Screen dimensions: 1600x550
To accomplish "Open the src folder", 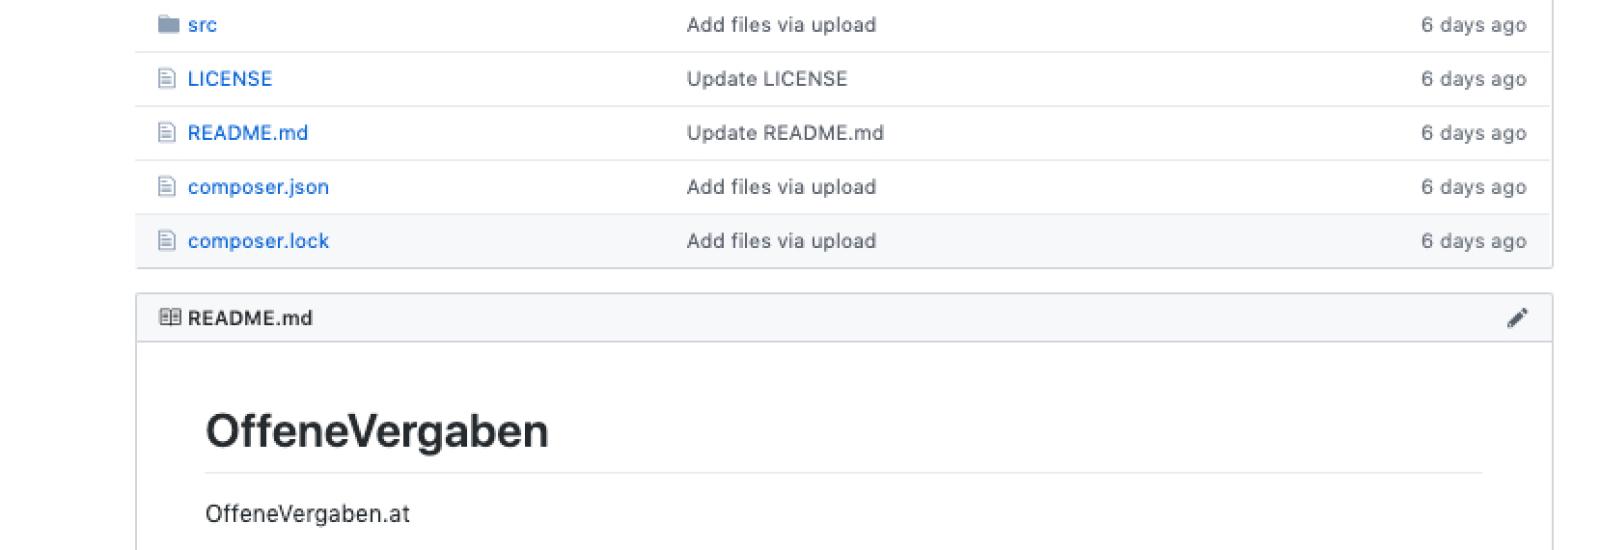I will [202, 25].
